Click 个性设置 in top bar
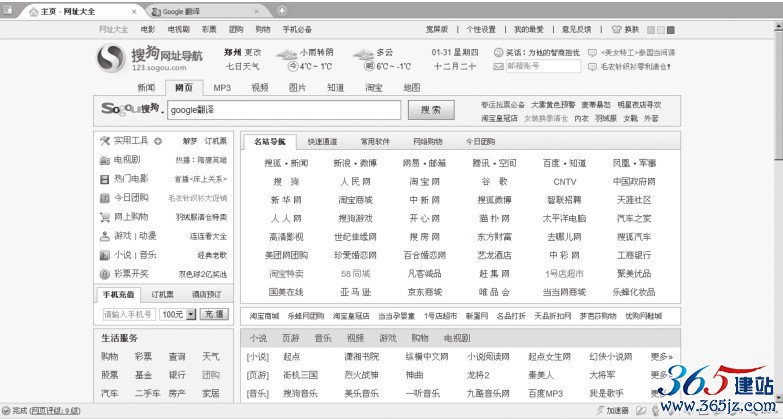783x419 pixels. [x=481, y=29]
